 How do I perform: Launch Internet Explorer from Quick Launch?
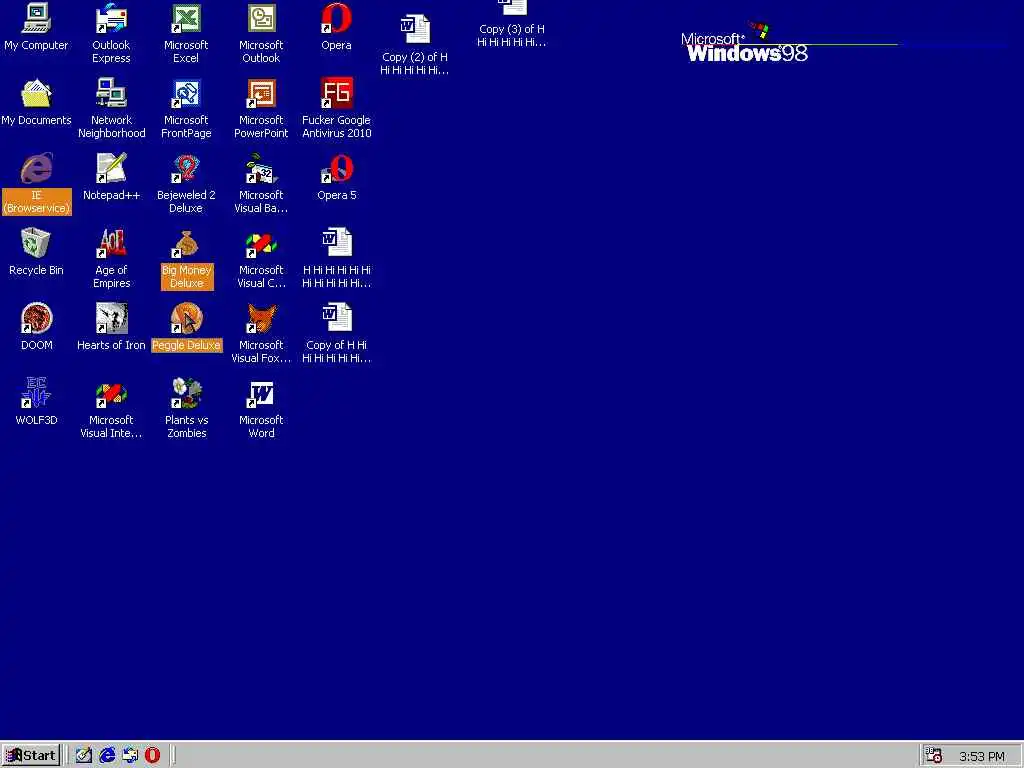(107, 756)
